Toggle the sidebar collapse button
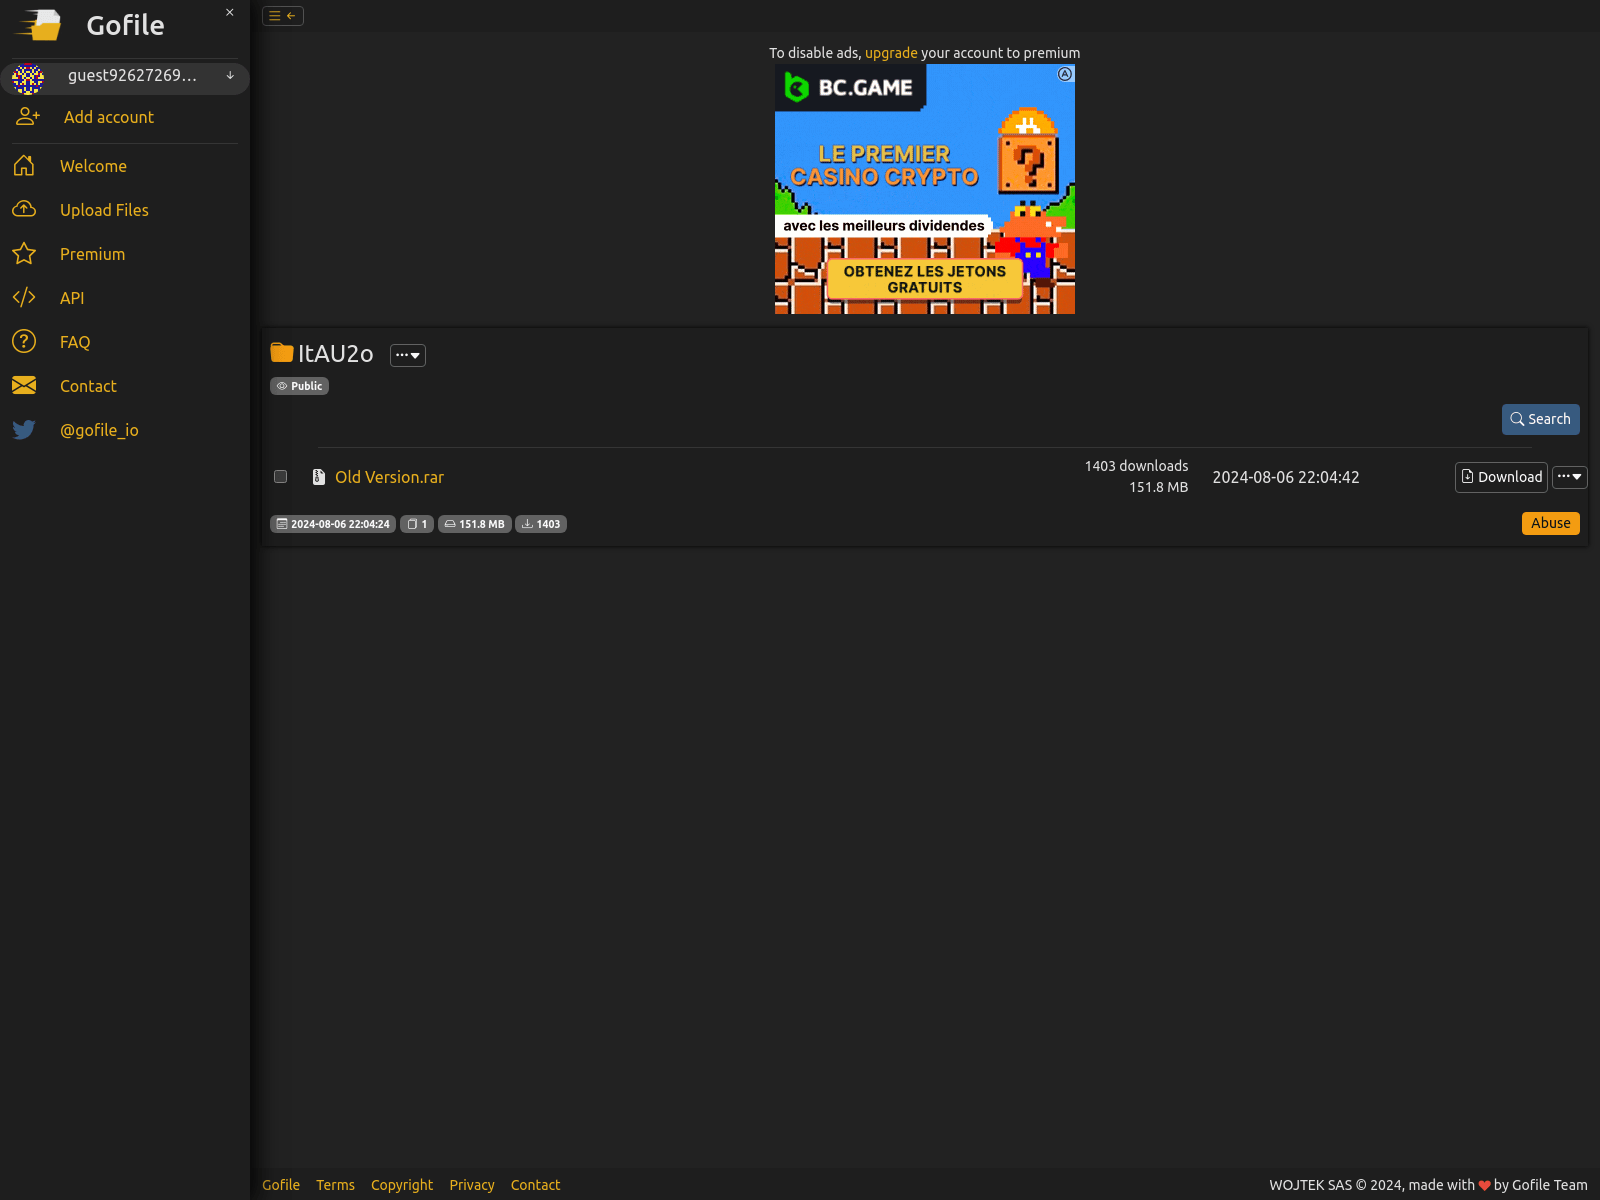The image size is (1600, 1200). 283,16
